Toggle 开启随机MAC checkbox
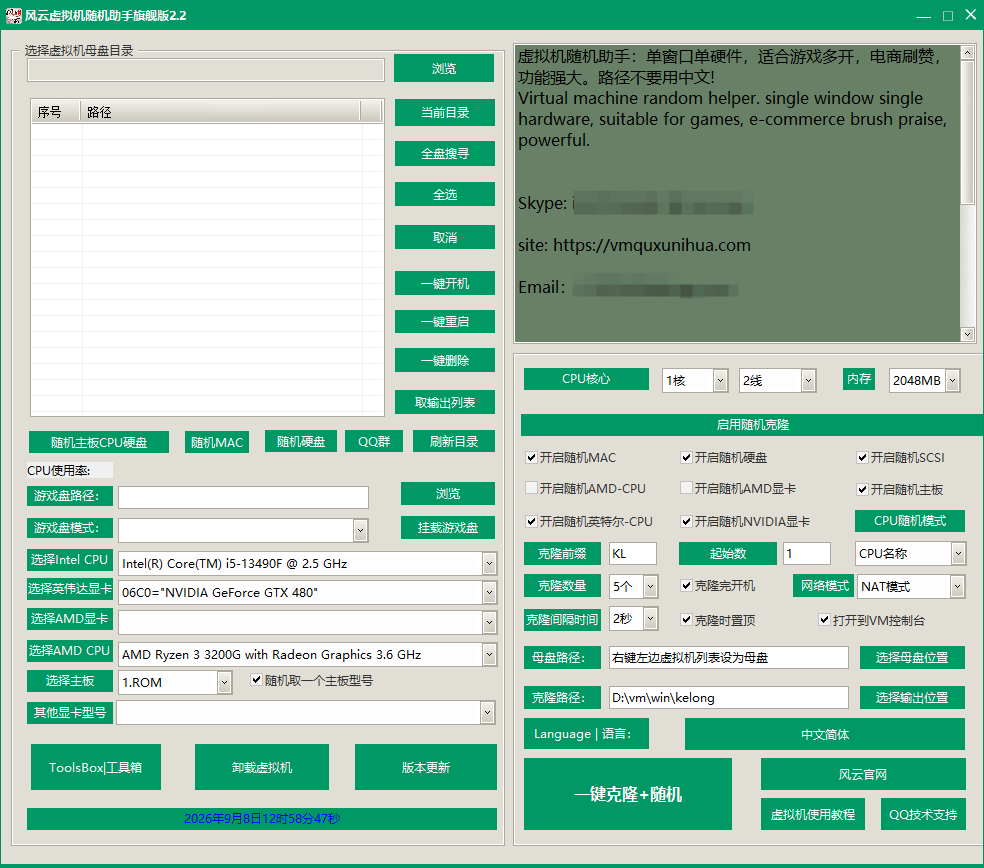 click(531, 458)
